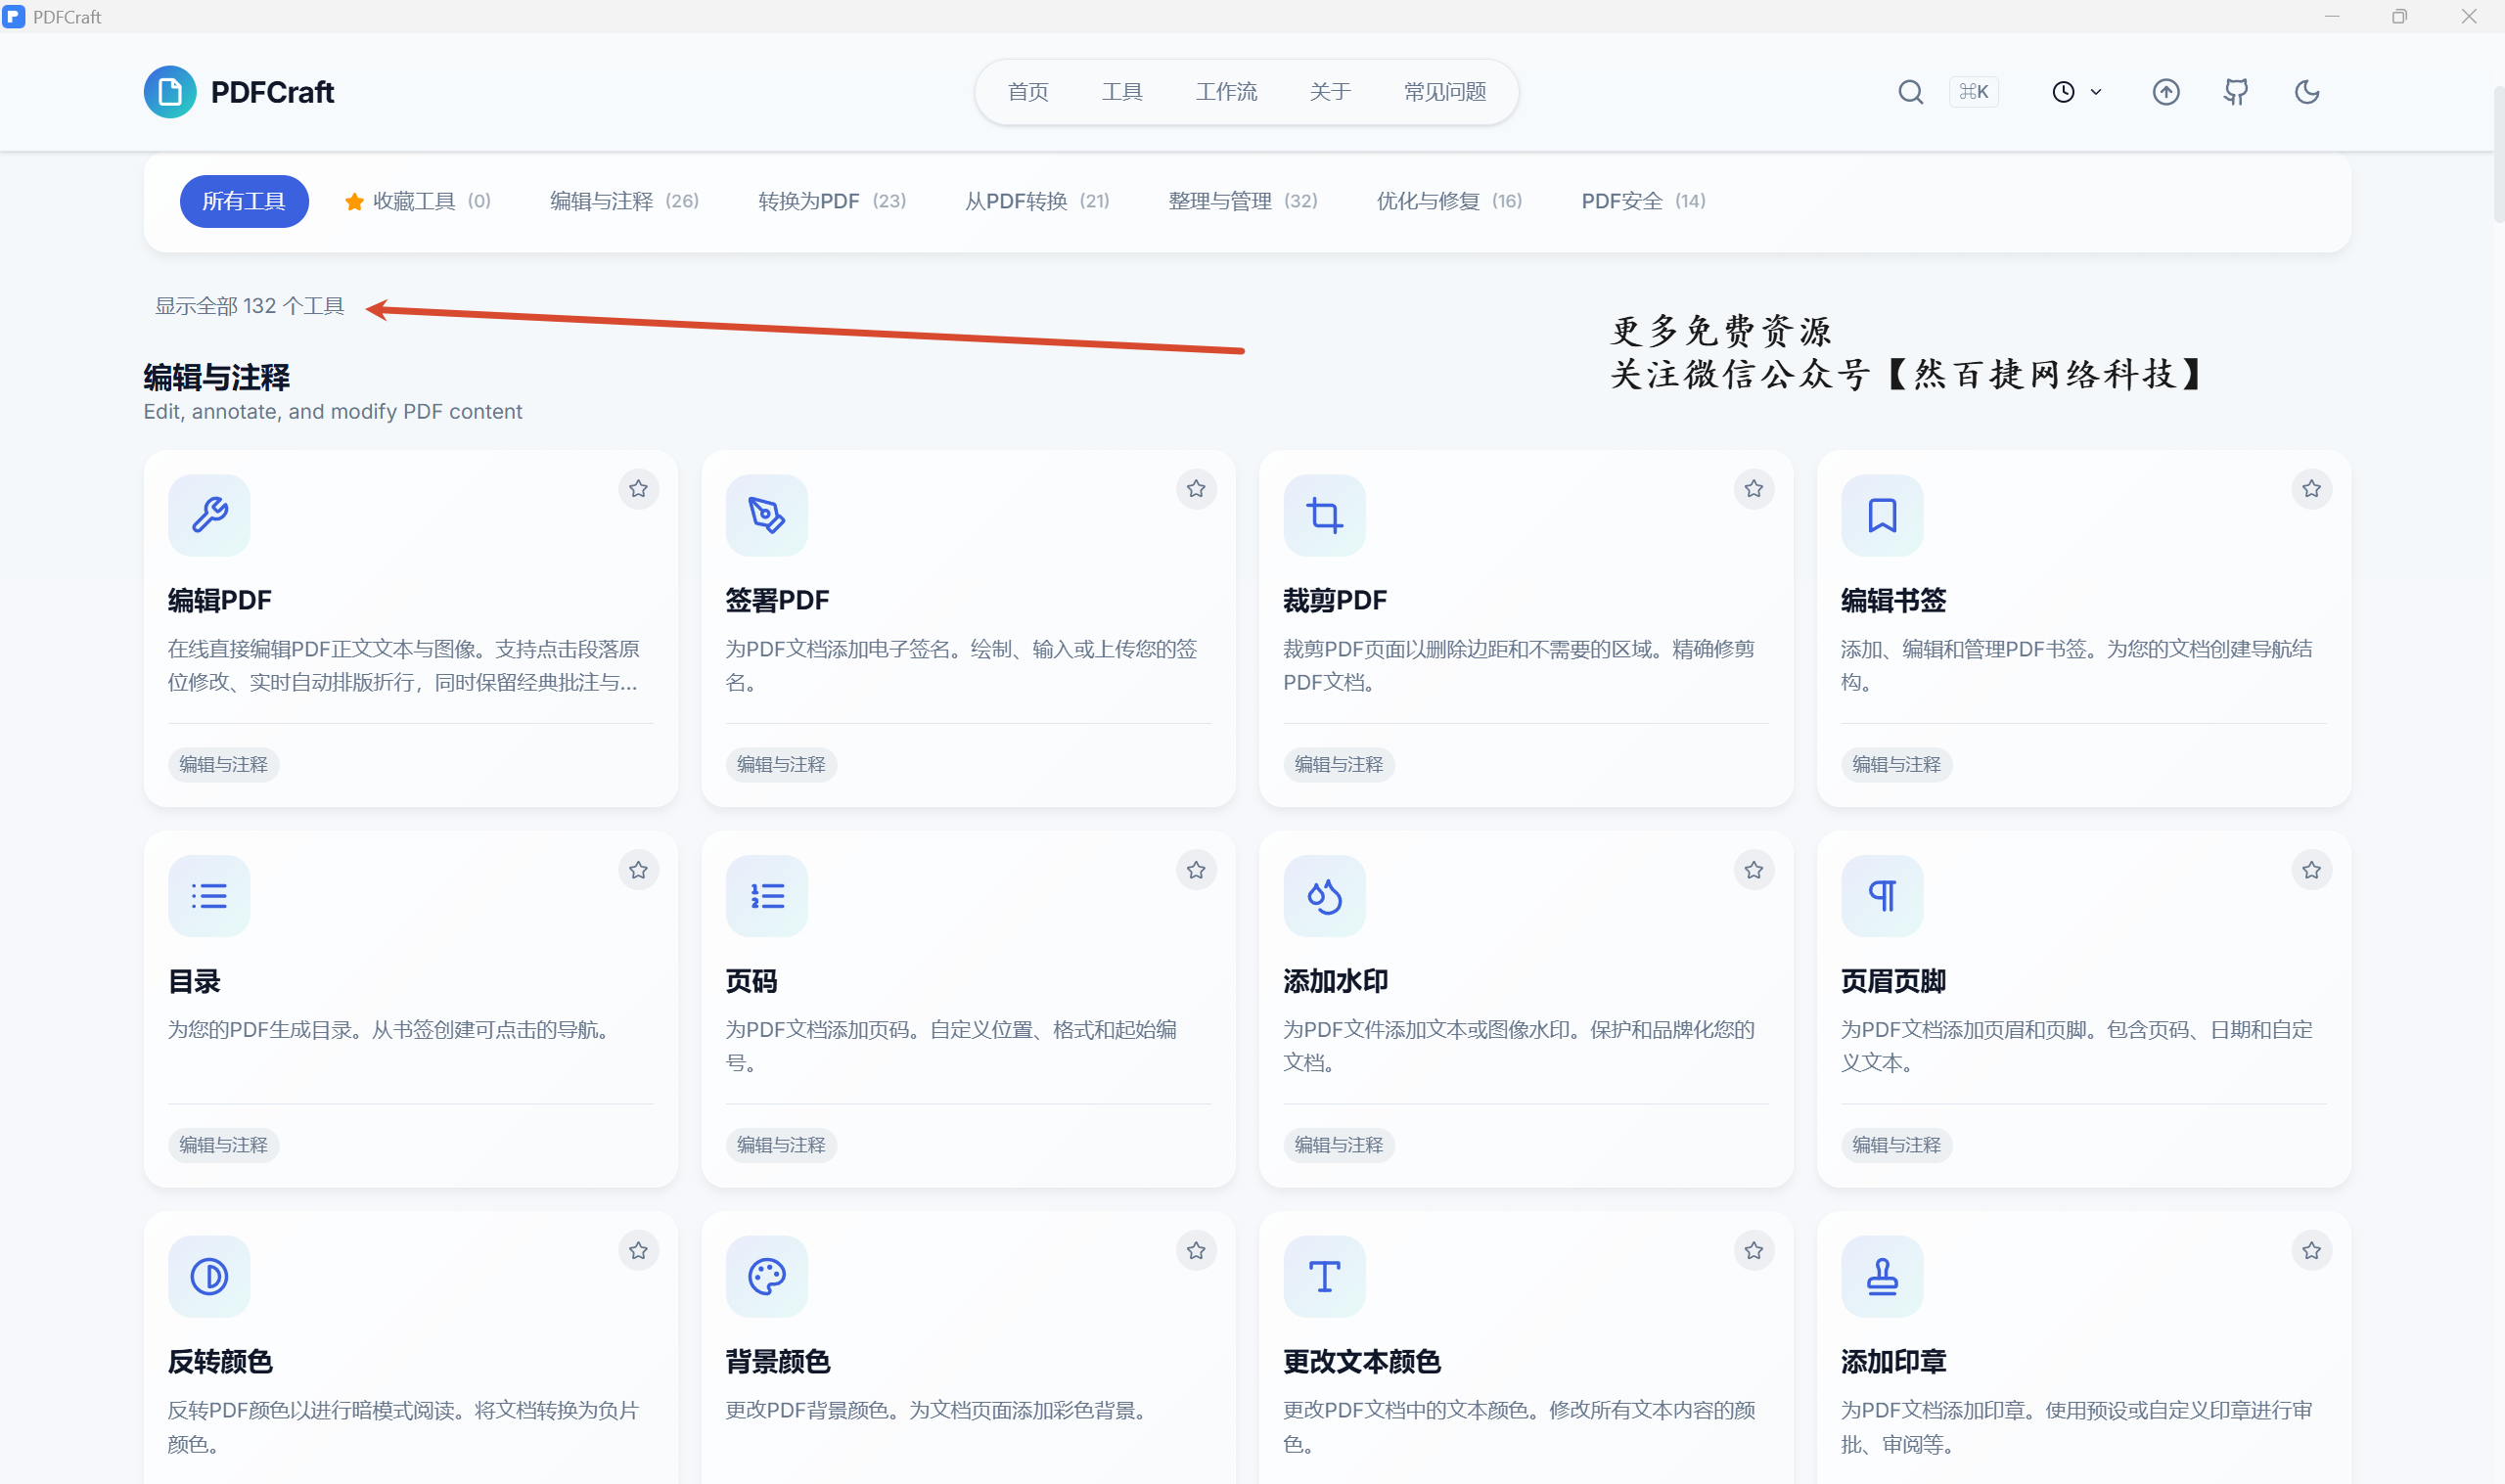Open the 裁剪PDF crop icon

pyautogui.click(x=1324, y=515)
